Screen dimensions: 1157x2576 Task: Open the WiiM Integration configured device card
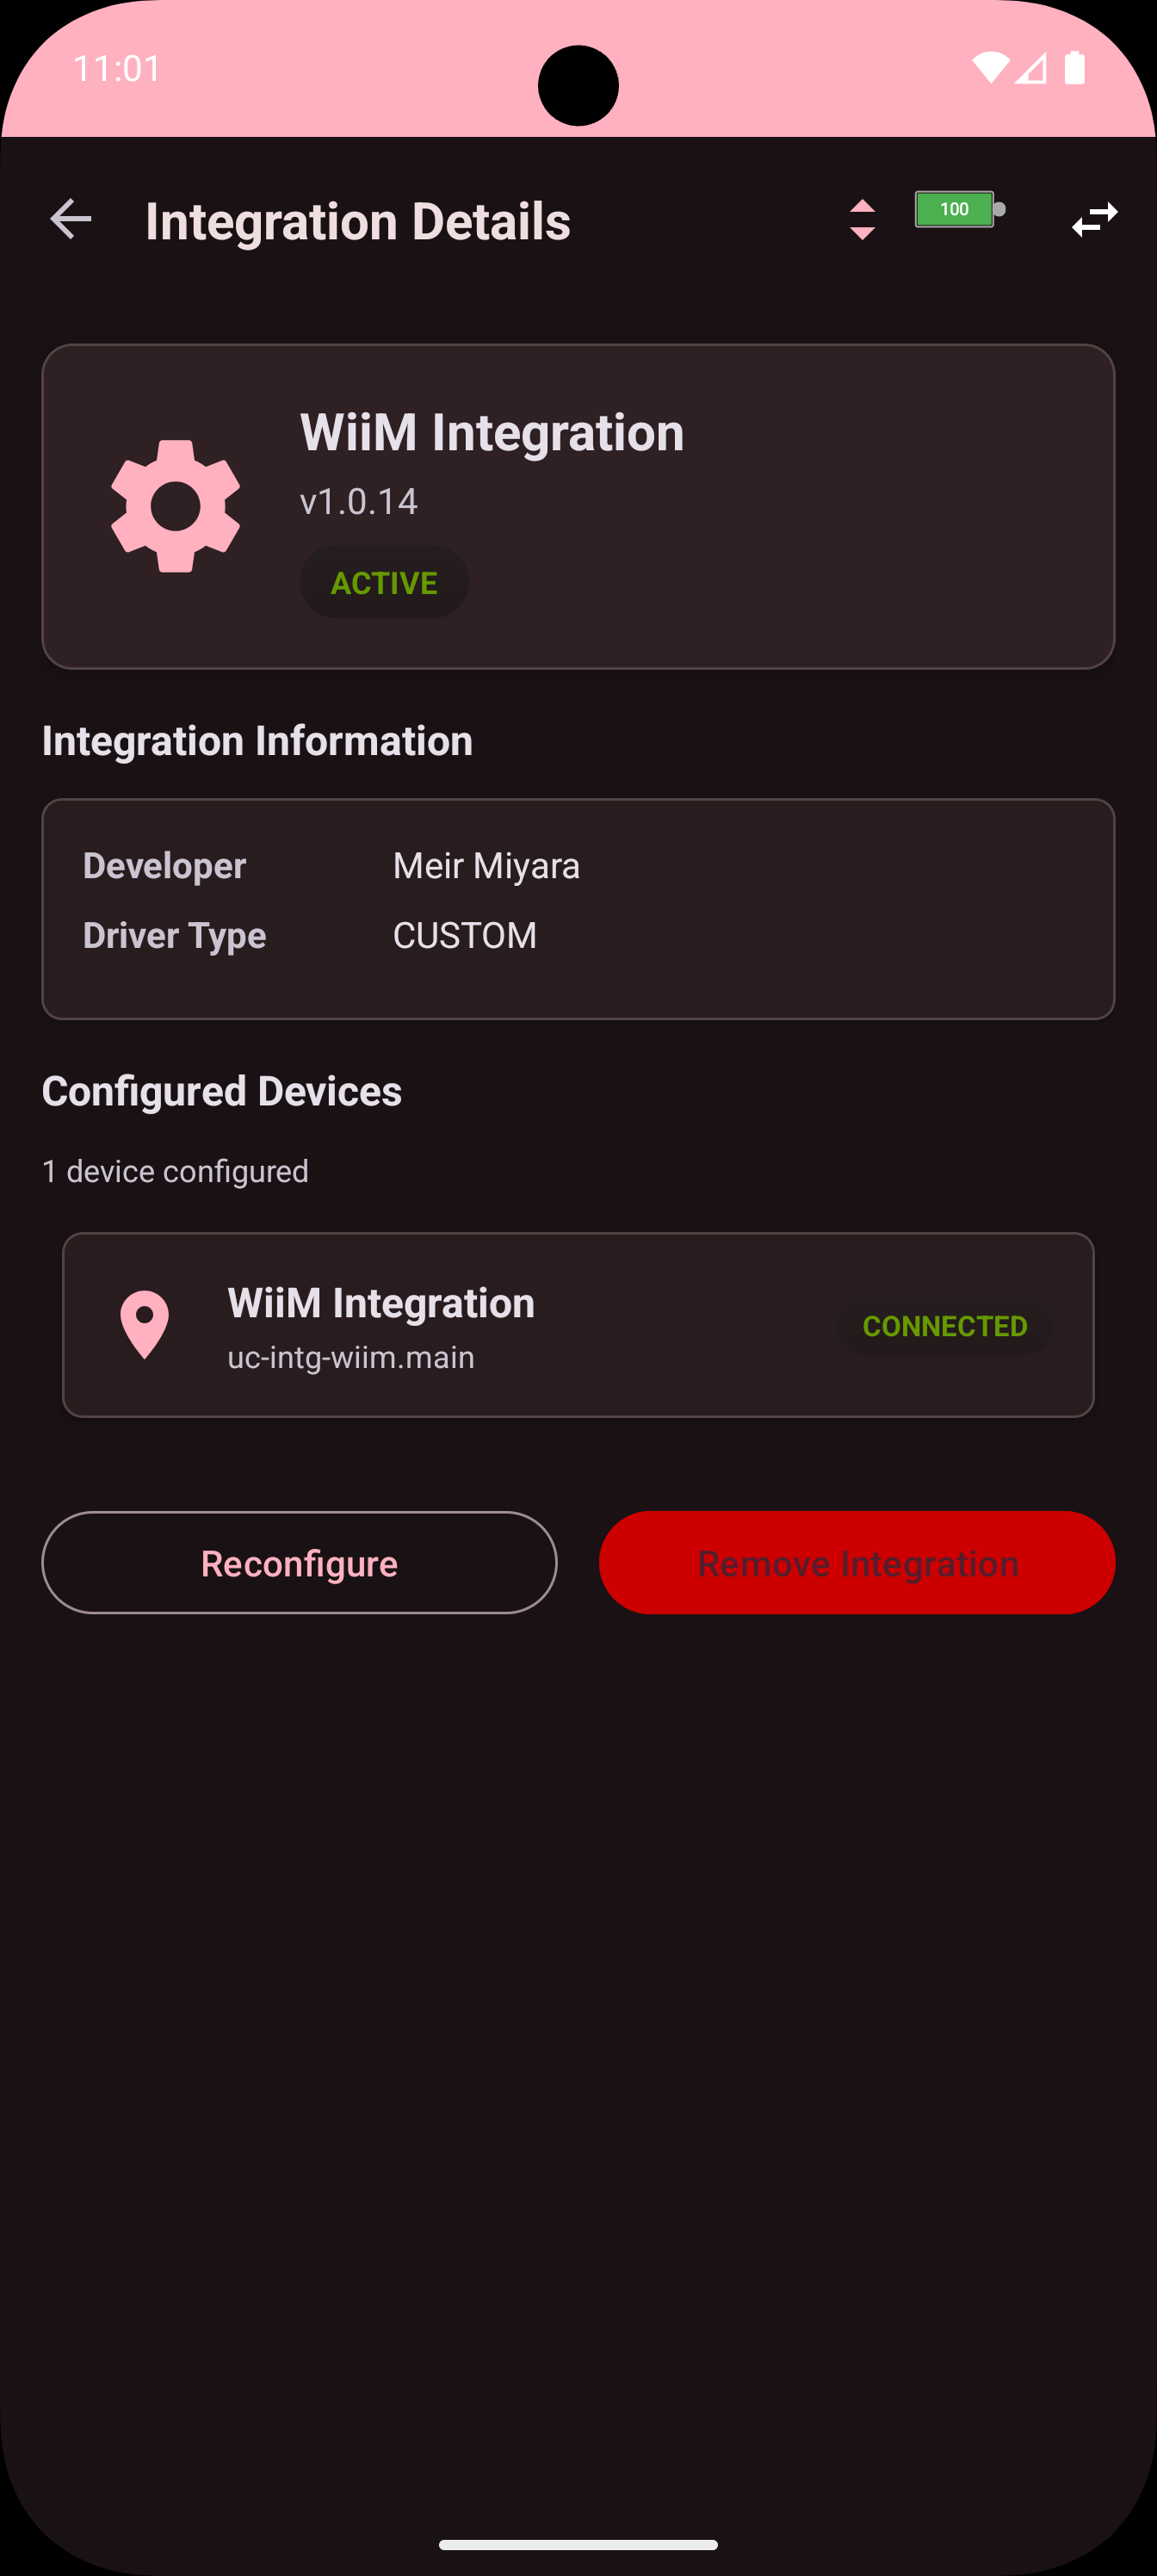point(578,1324)
